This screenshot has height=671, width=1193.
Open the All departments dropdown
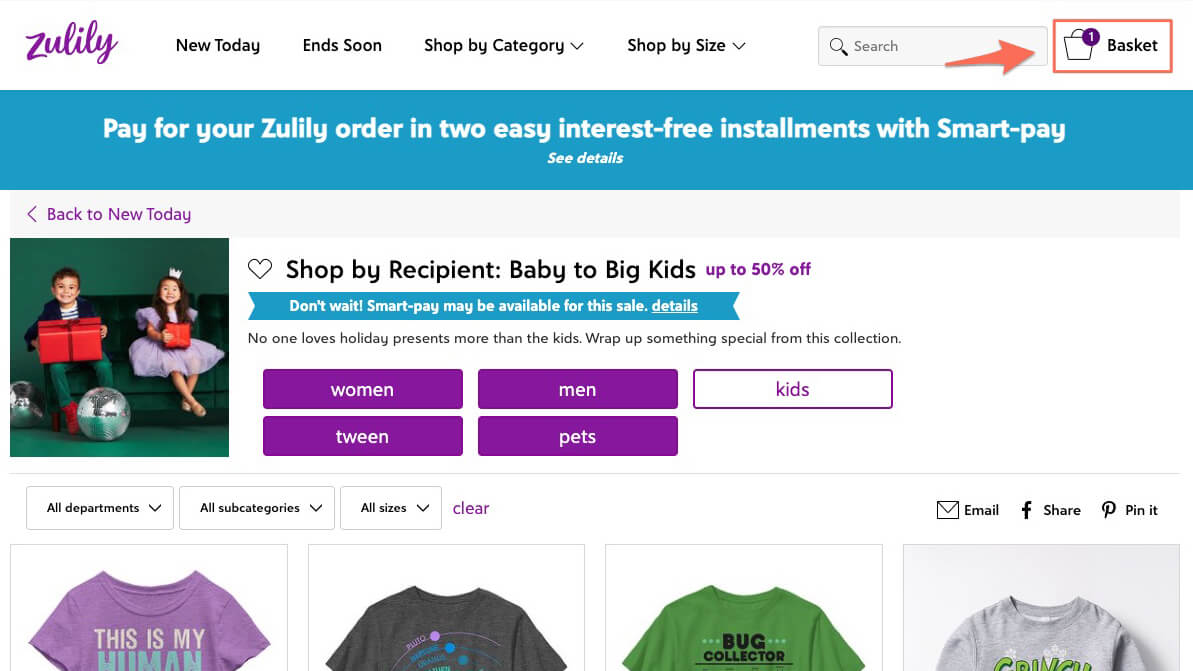click(100, 508)
